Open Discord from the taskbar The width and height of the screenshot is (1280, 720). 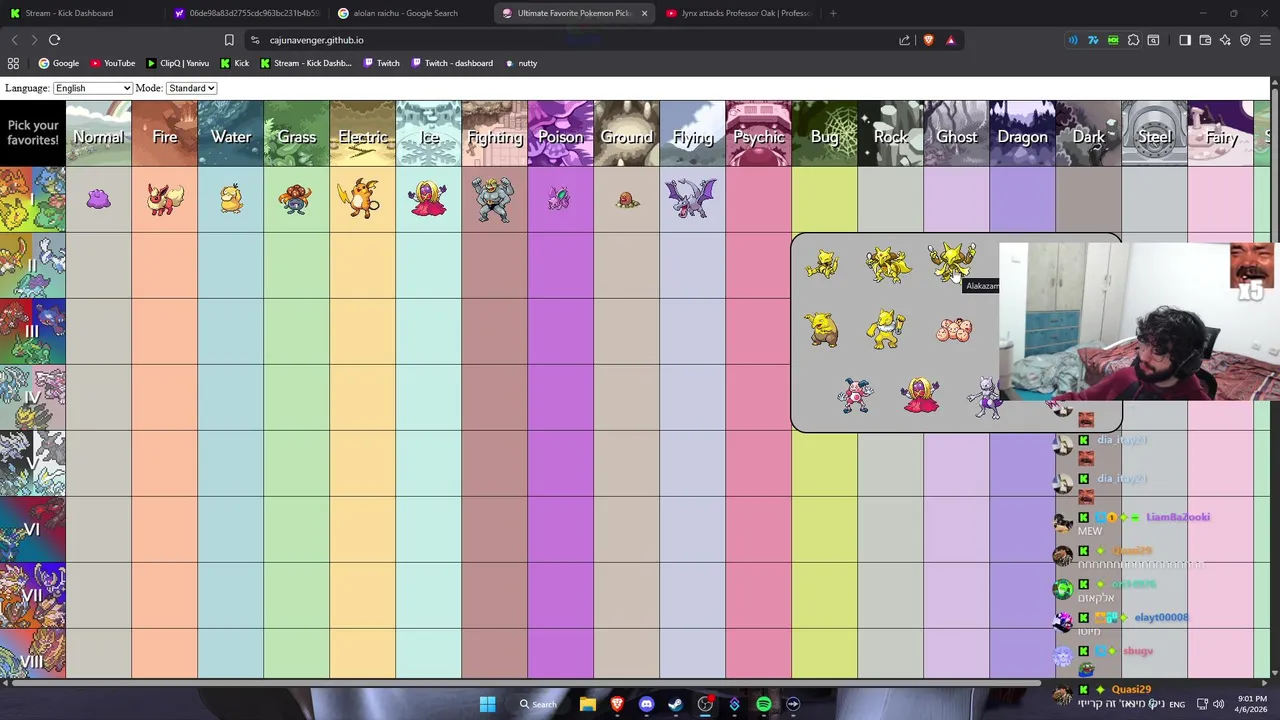click(x=646, y=704)
